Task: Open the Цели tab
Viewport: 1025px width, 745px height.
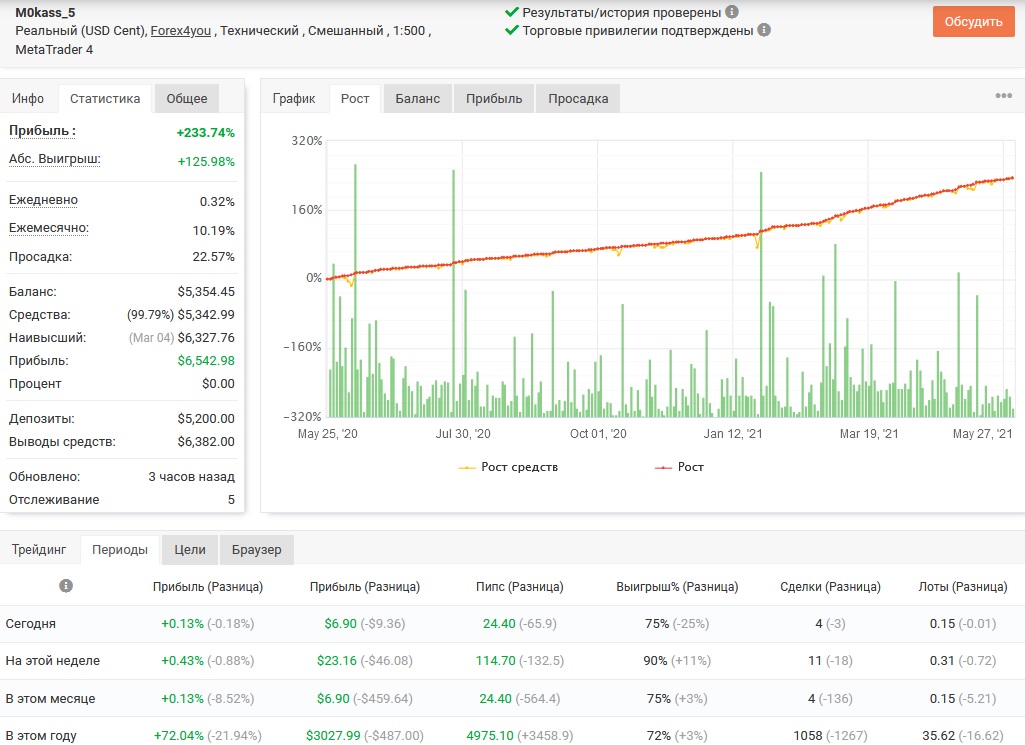Action: pos(190,550)
